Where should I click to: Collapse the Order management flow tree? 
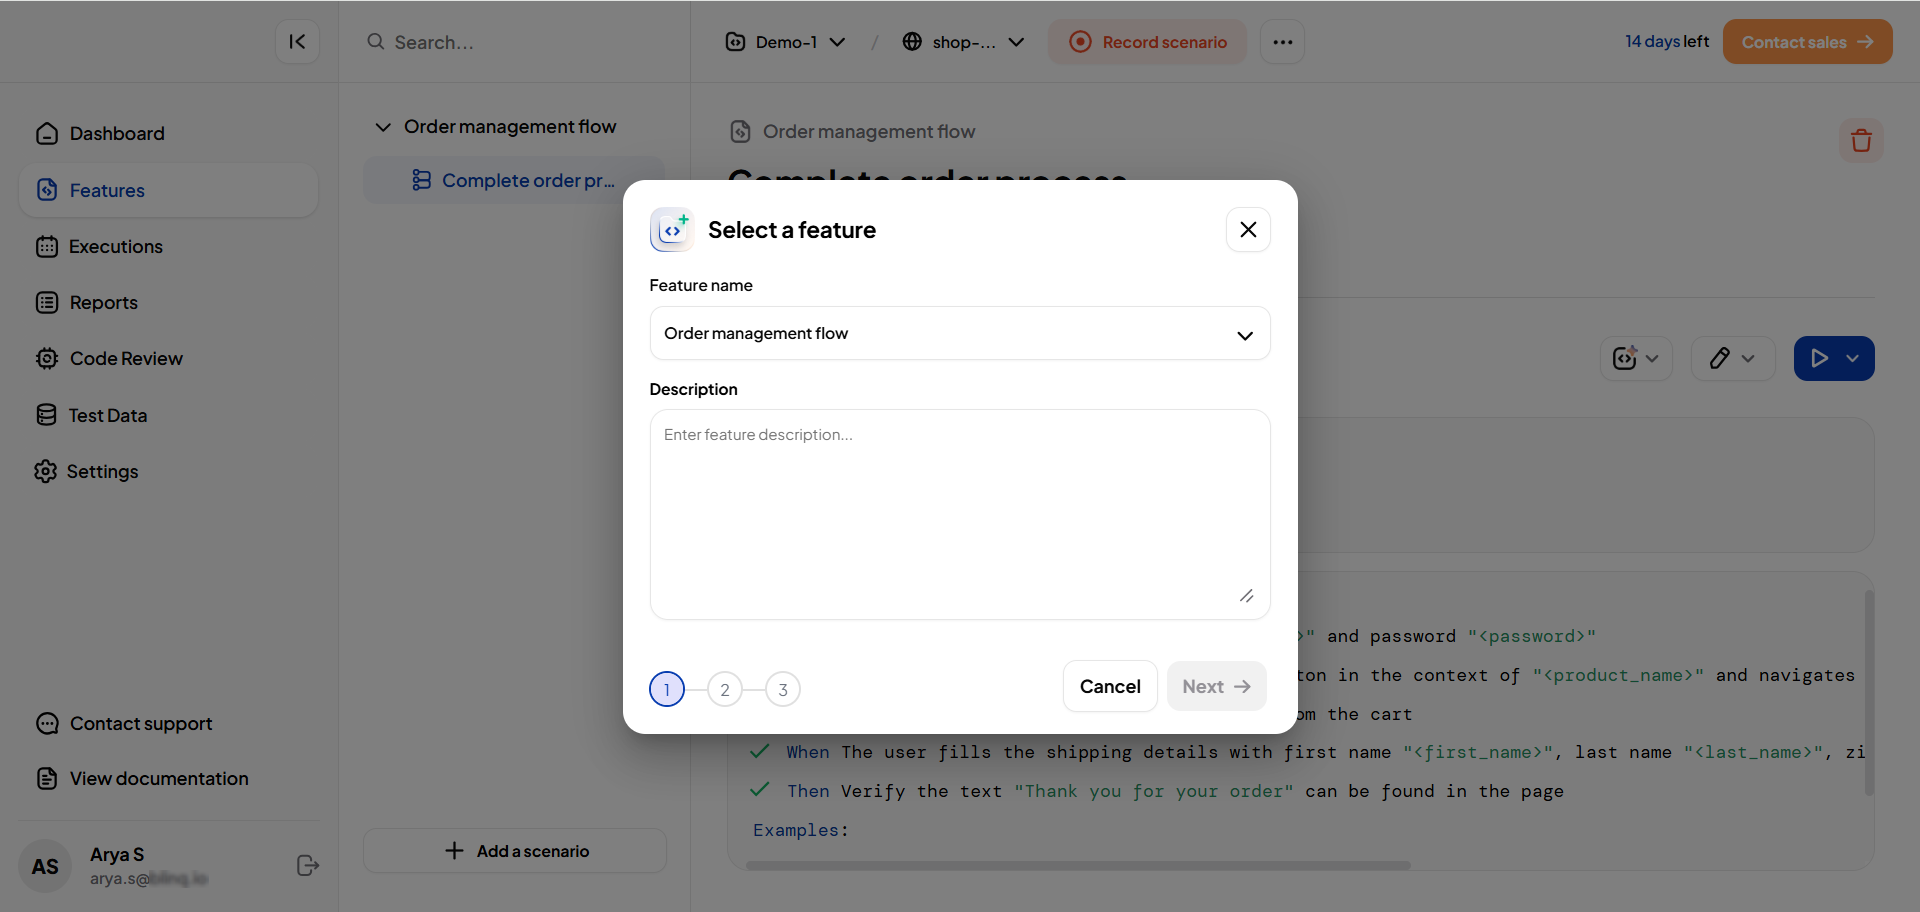tap(383, 127)
